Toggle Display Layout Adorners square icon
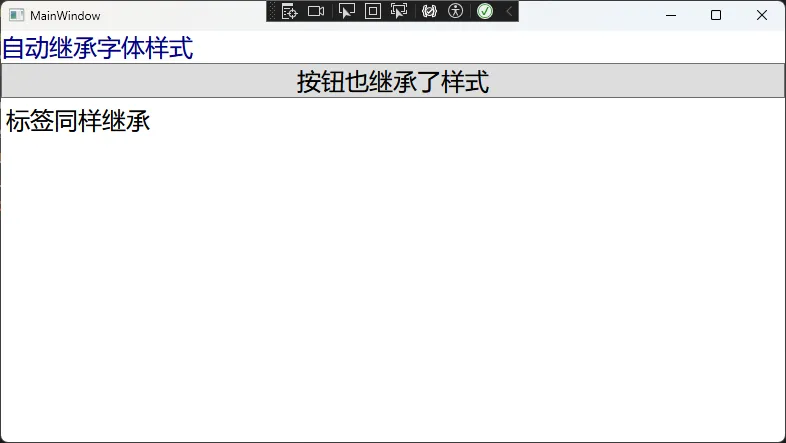 coord(373,11)
